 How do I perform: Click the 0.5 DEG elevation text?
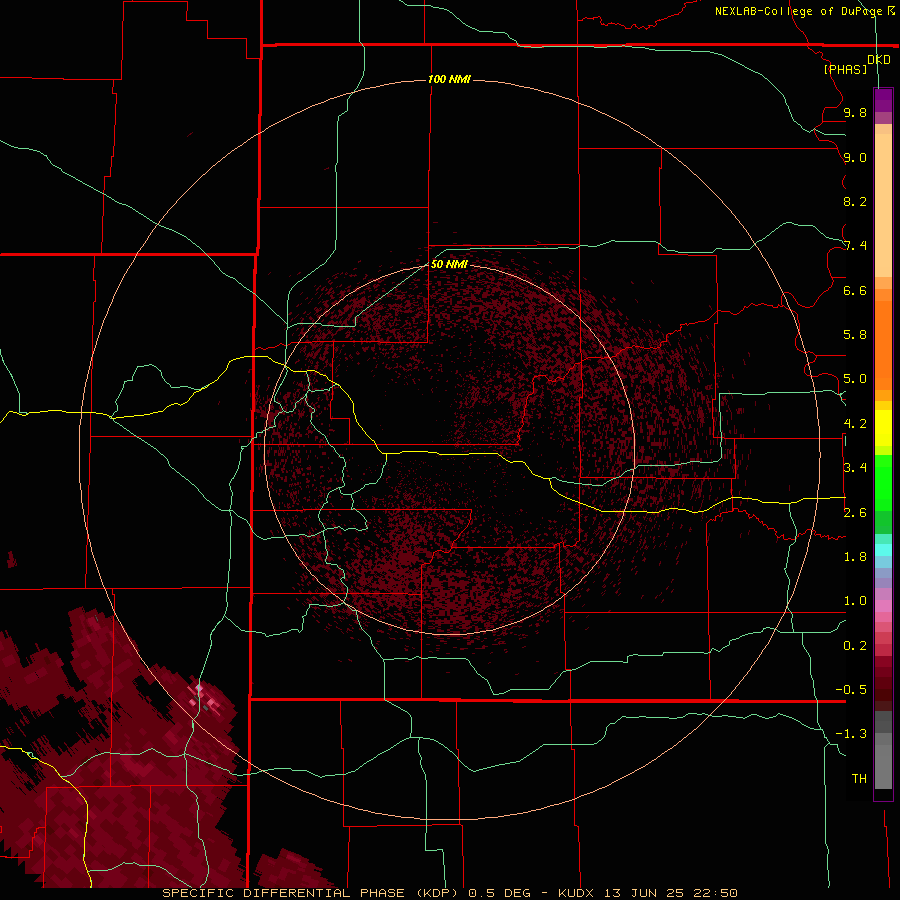(499, 893)
